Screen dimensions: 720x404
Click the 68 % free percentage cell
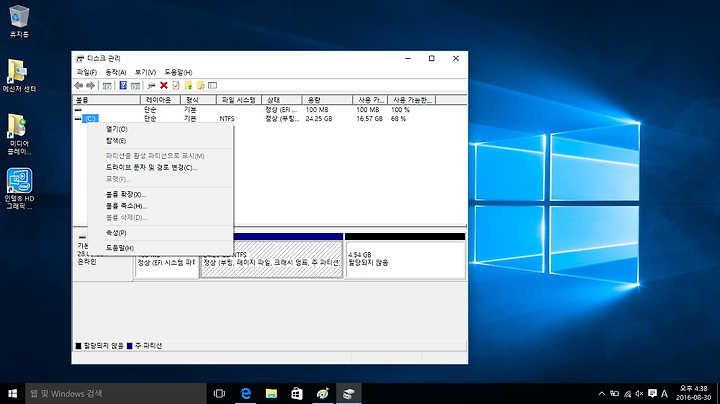coord(398,118)
